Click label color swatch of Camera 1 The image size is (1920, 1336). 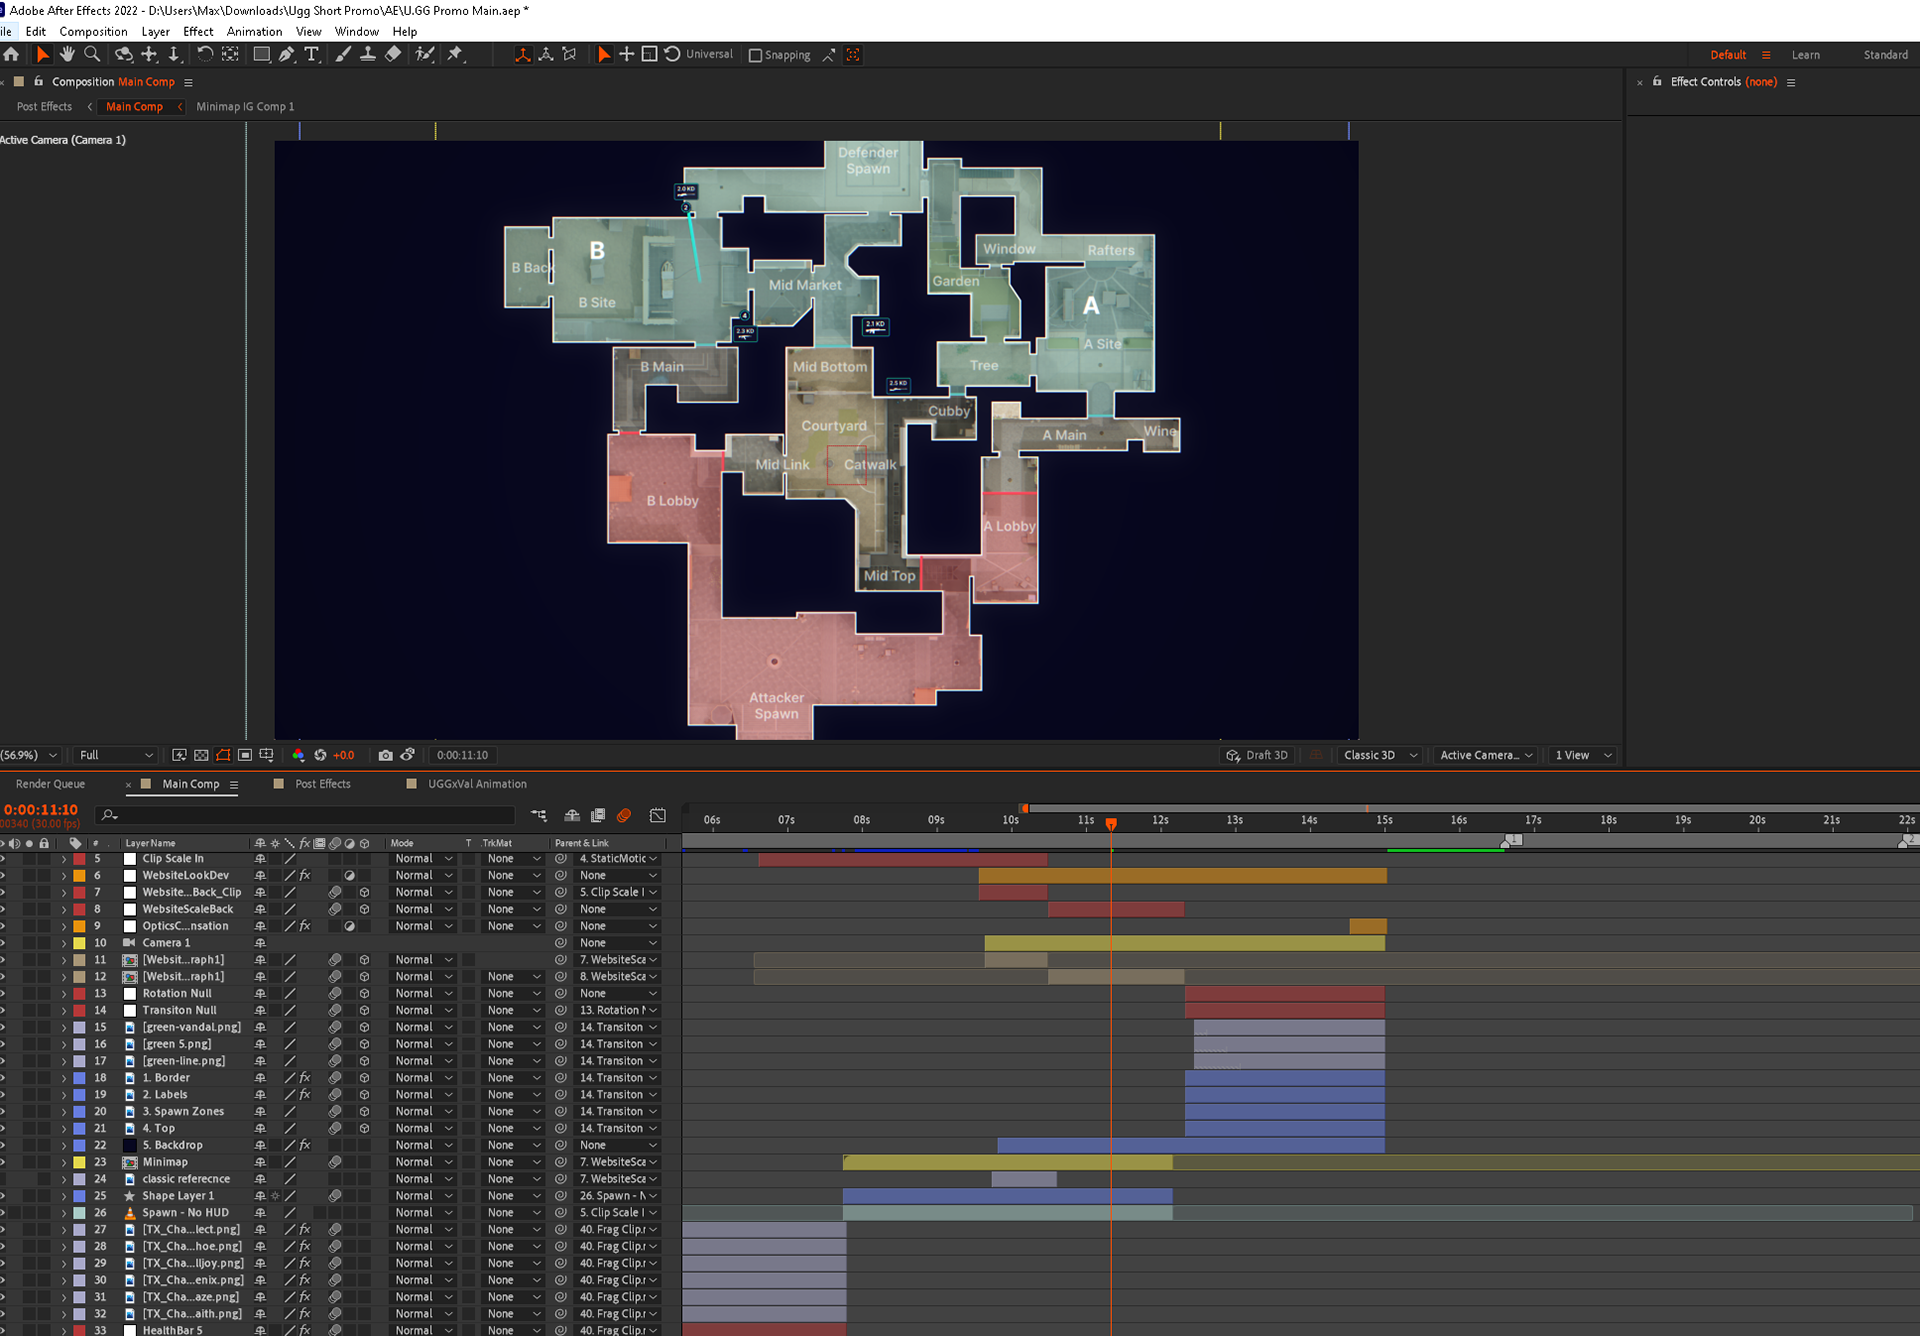click(79, 943)
